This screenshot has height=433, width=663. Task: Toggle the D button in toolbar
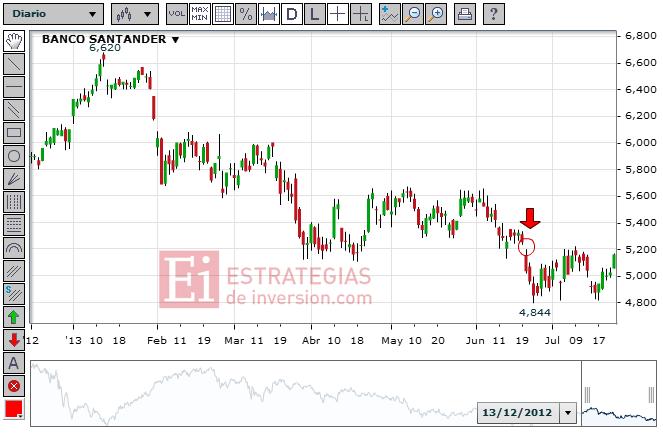[292, 14]
